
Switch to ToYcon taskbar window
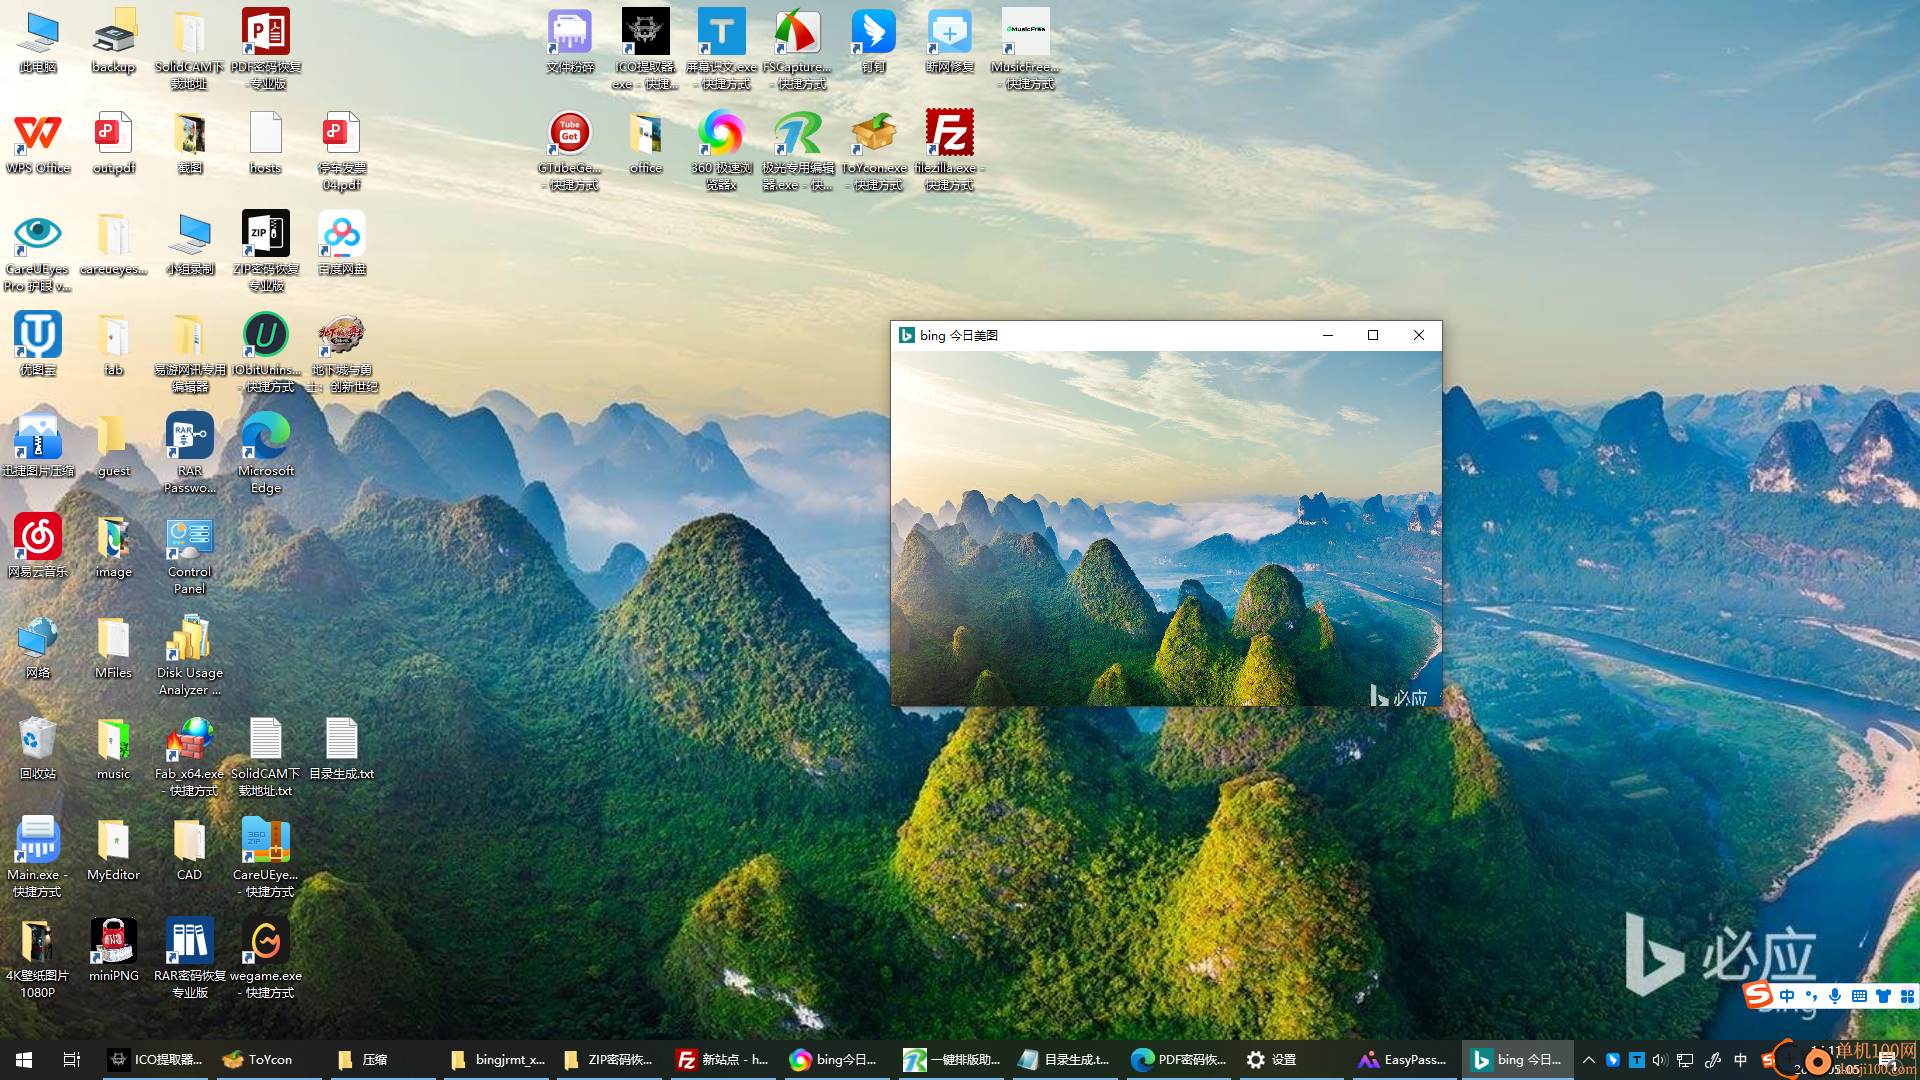[x=268, y=1060]
